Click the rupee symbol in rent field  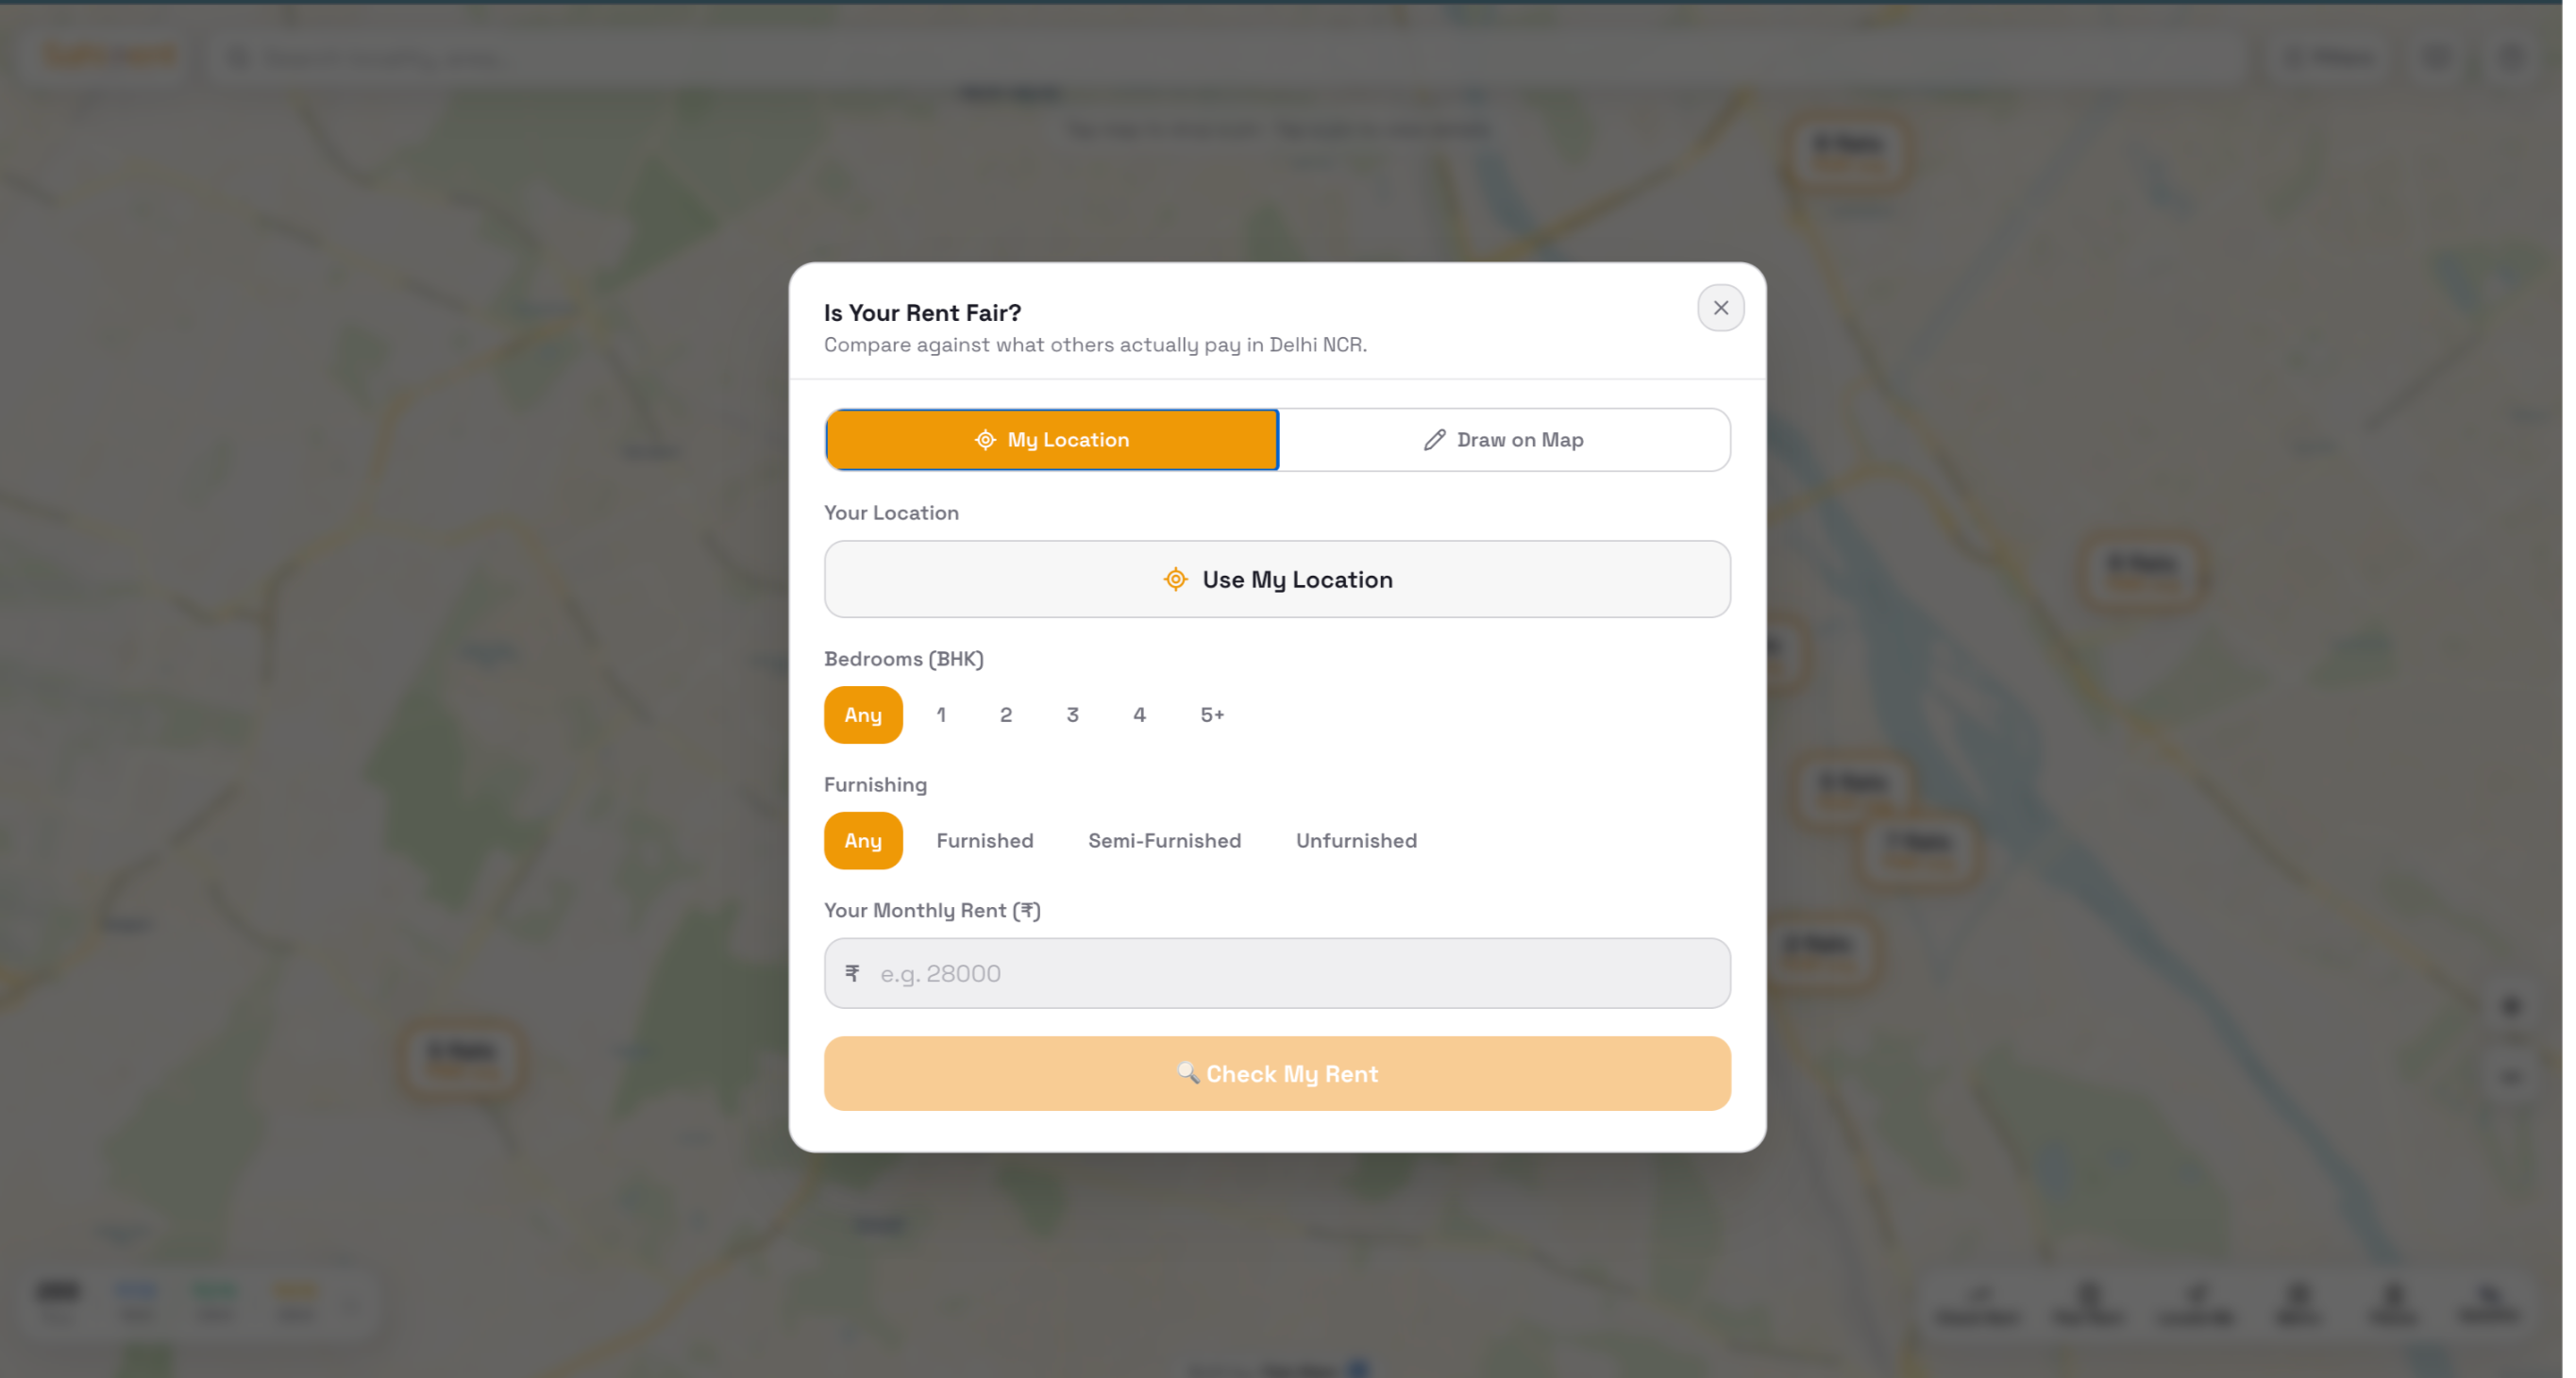pyautogui.click(x=852, y=973)
